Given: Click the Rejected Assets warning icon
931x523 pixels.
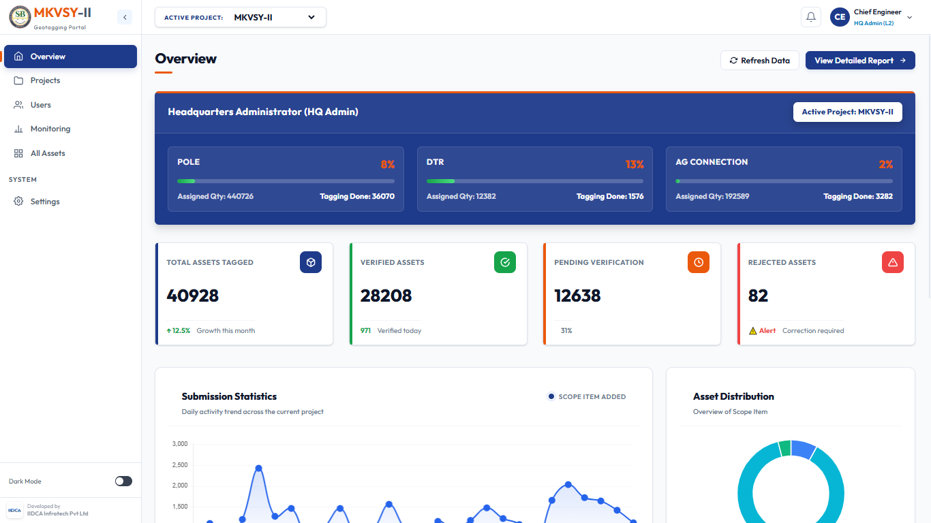Looking at the screenshot, I should click(x=892, y=262).
